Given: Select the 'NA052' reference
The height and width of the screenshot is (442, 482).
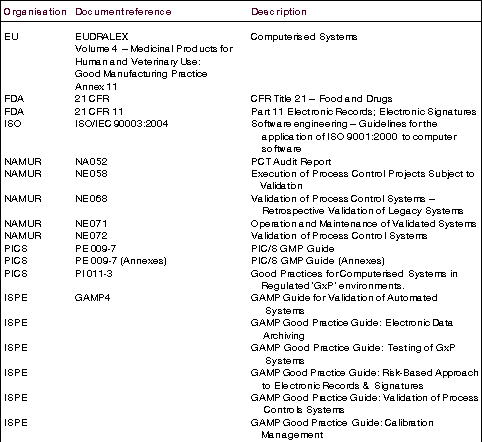Looking at the screenshot, I should (x=91, y=162).
